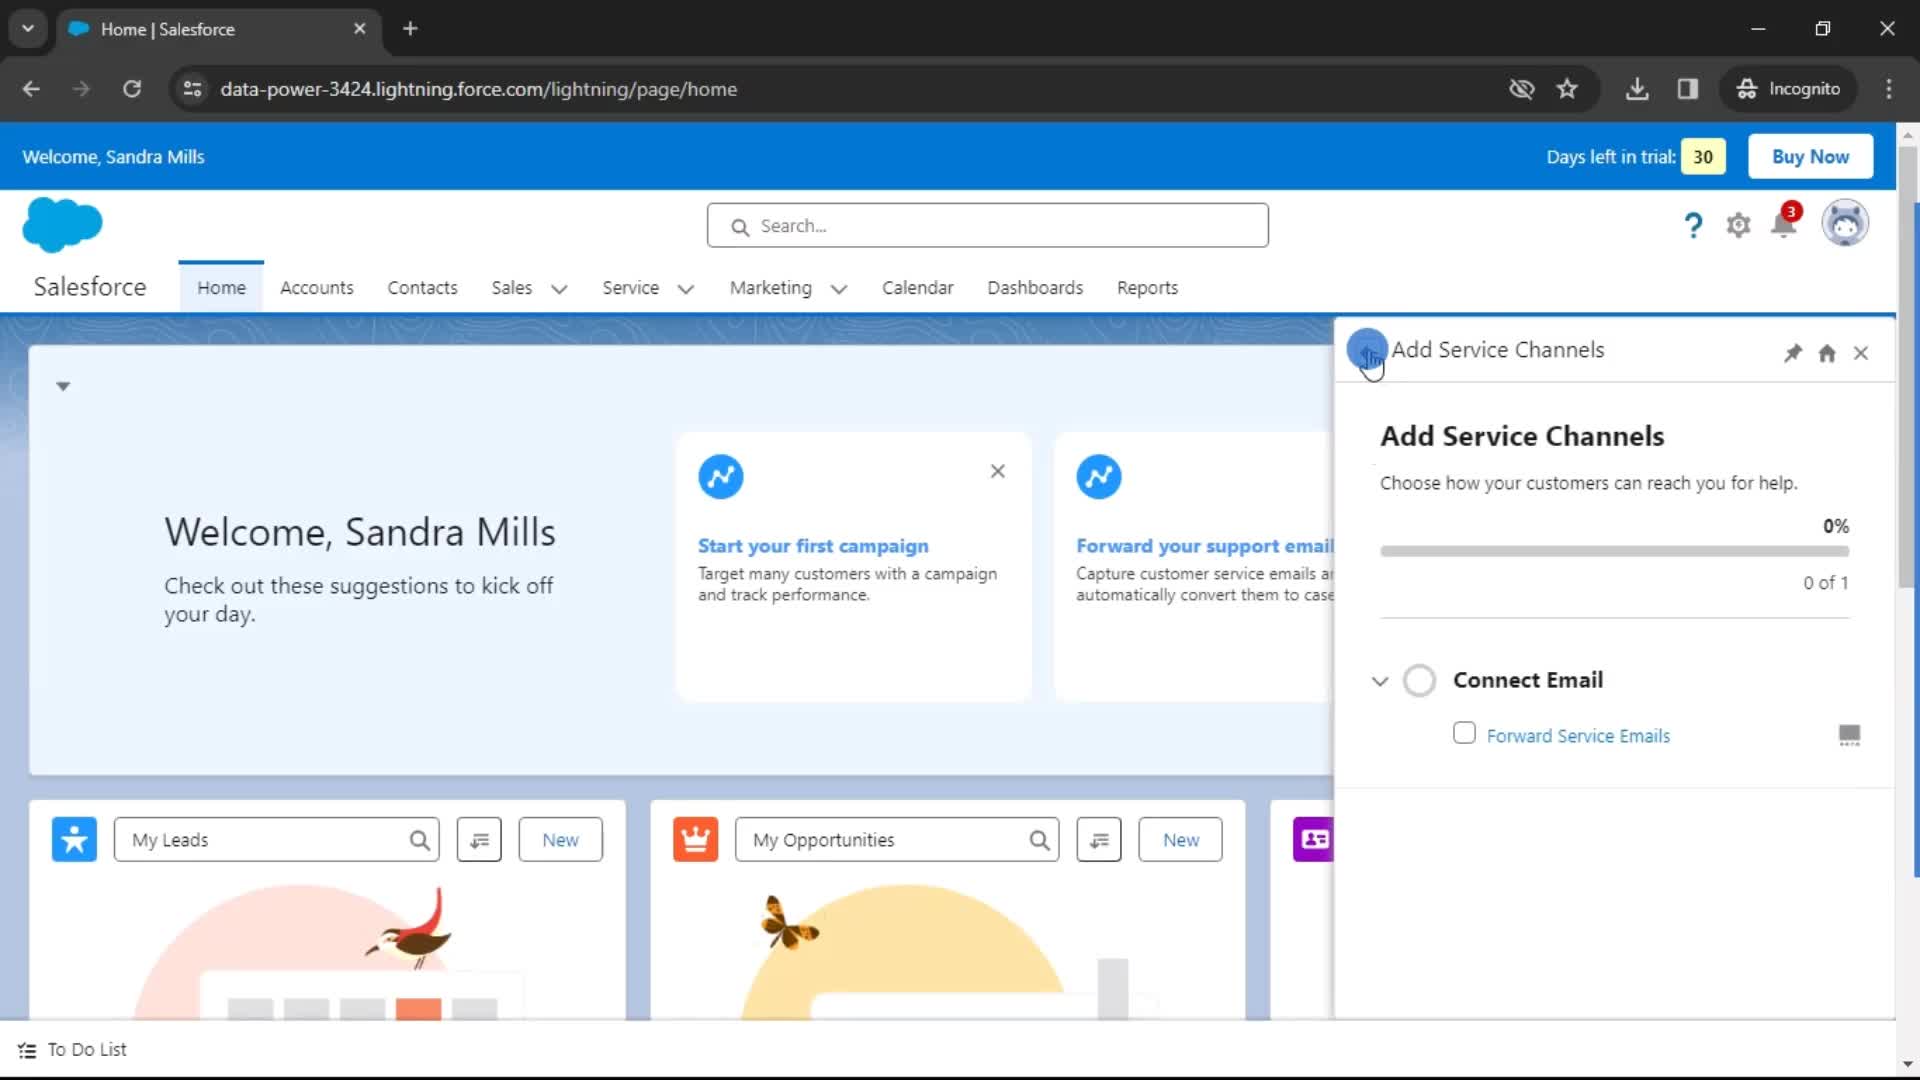This screenshot has width=1920, height=1080.
Task: Collapse the welcome suggestions panel arrow
Action: tap(63, 386)
